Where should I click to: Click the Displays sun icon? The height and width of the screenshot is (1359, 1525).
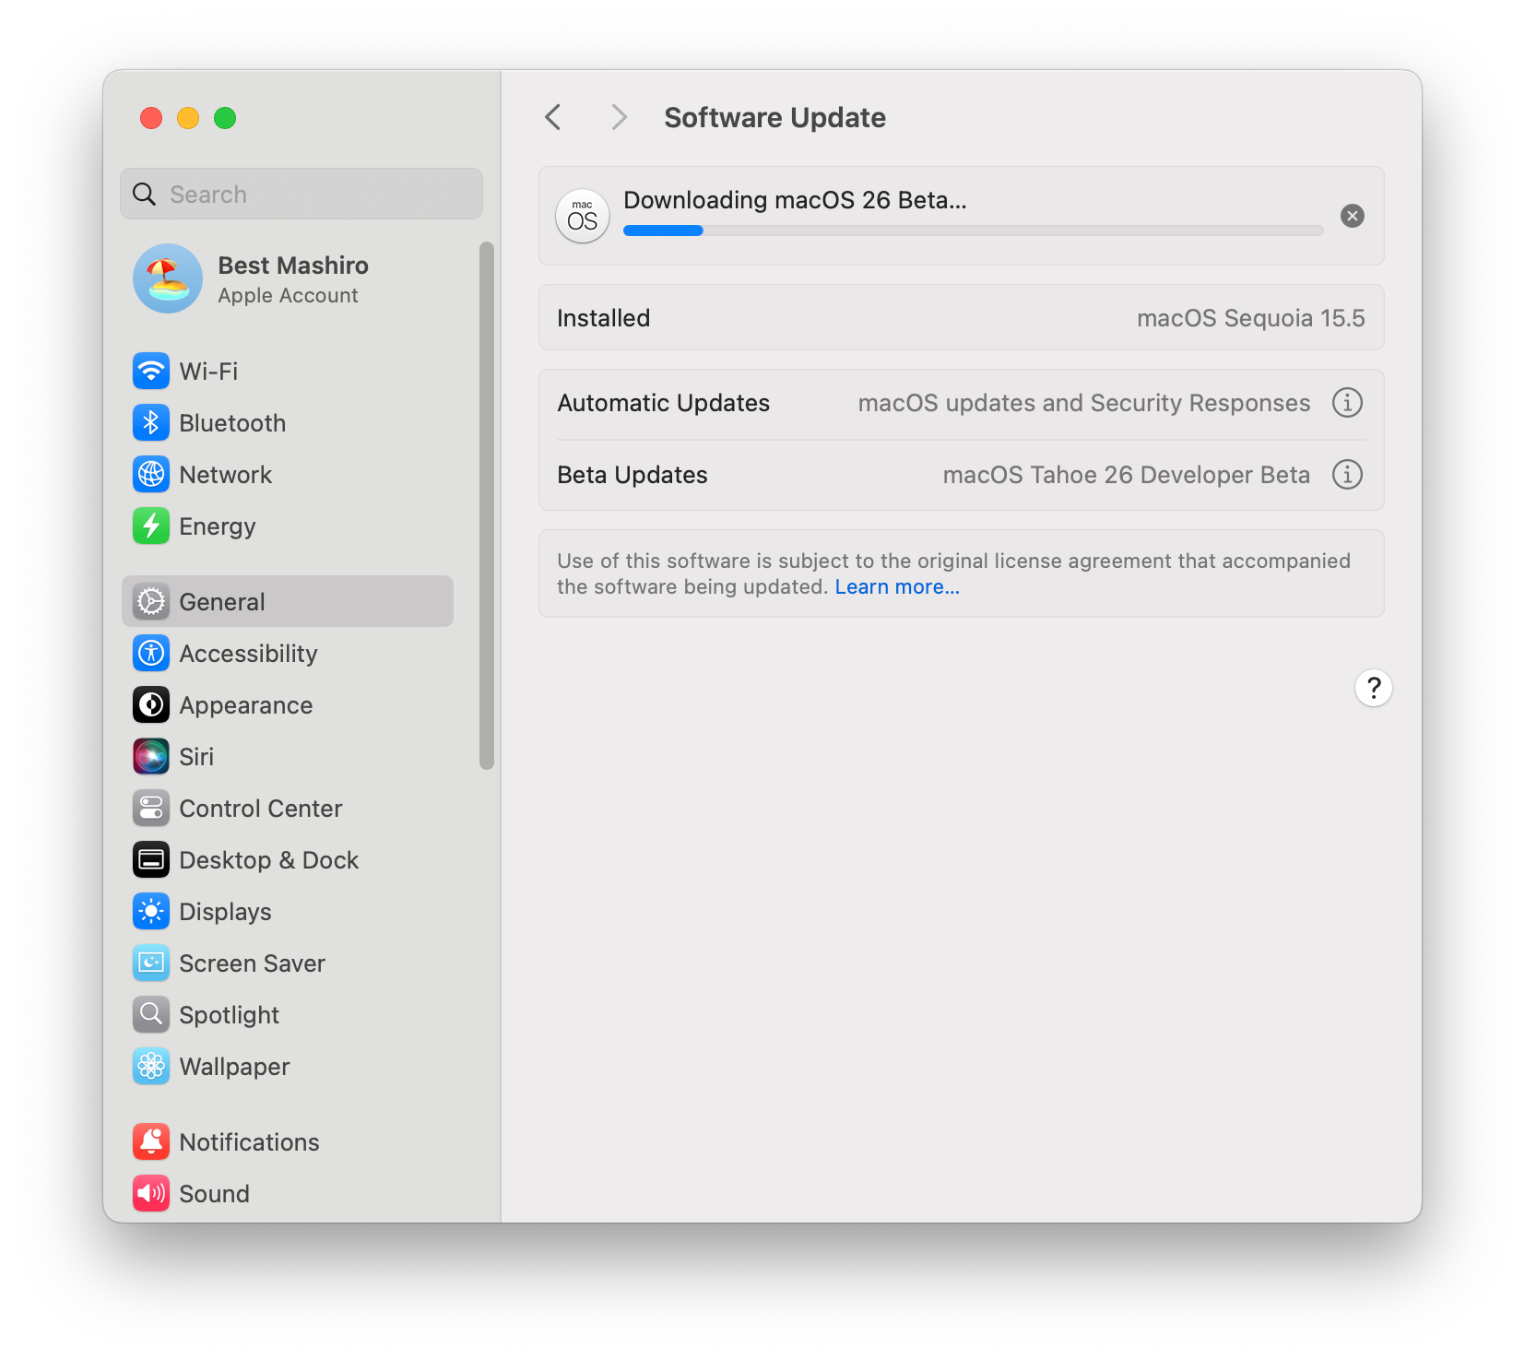click(x=151, y=912)
